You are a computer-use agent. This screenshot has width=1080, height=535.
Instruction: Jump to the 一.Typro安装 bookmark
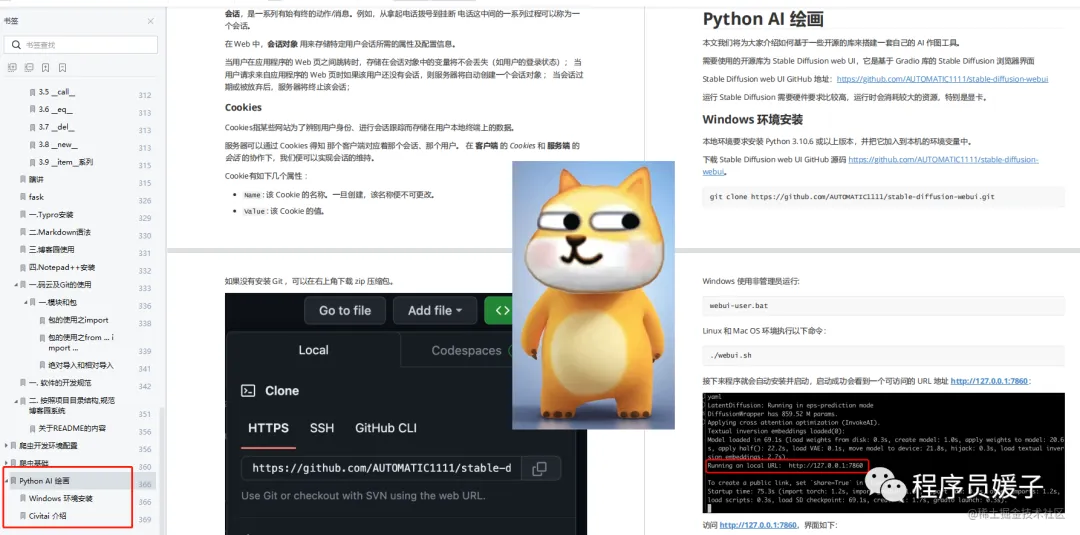[x=51, y=215]
